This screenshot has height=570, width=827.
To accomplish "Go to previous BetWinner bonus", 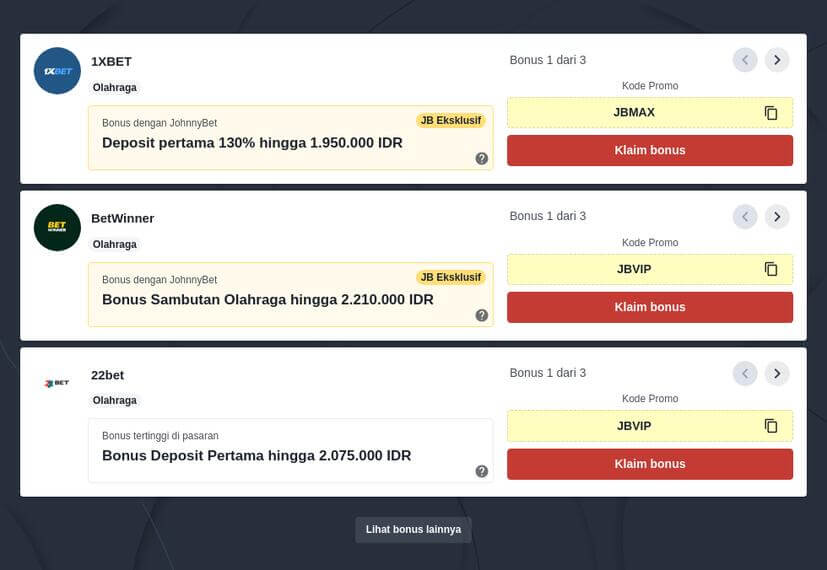I will point(745,217).
